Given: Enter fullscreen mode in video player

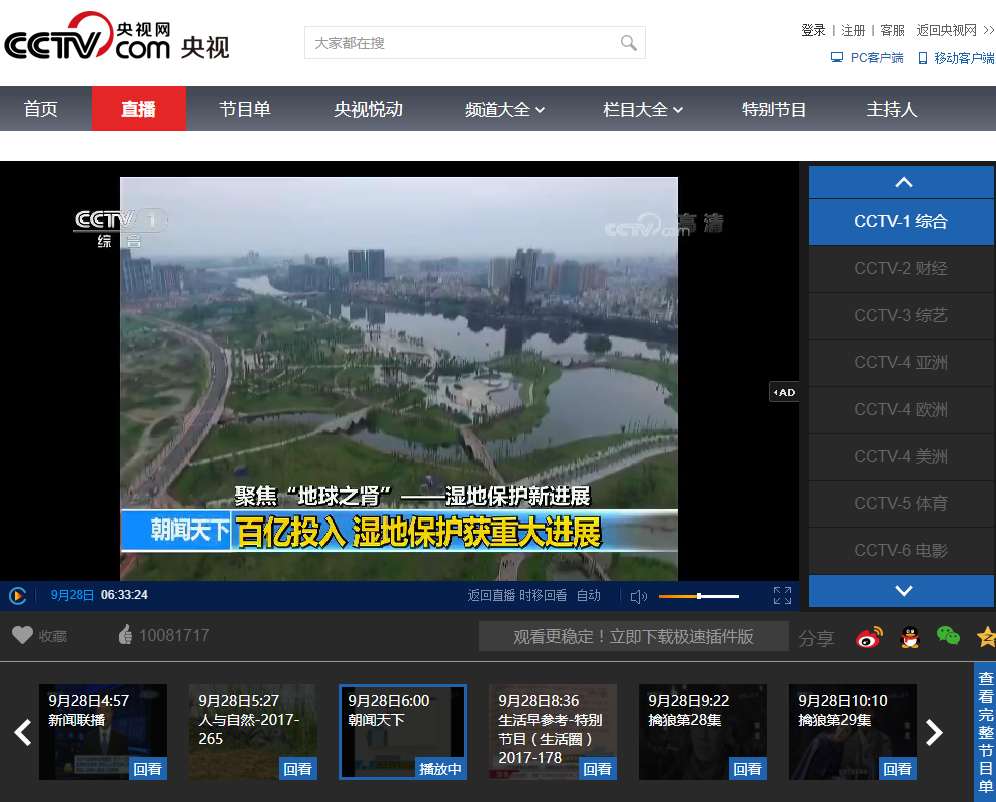Looking at the screenshot, I should [x=782, y=596].
